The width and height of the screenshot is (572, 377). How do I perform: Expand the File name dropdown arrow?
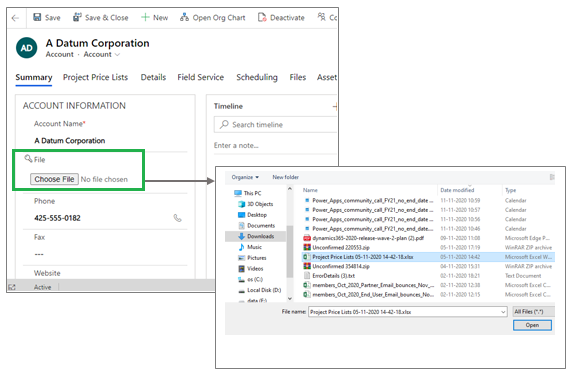click(x=503, y=312)
